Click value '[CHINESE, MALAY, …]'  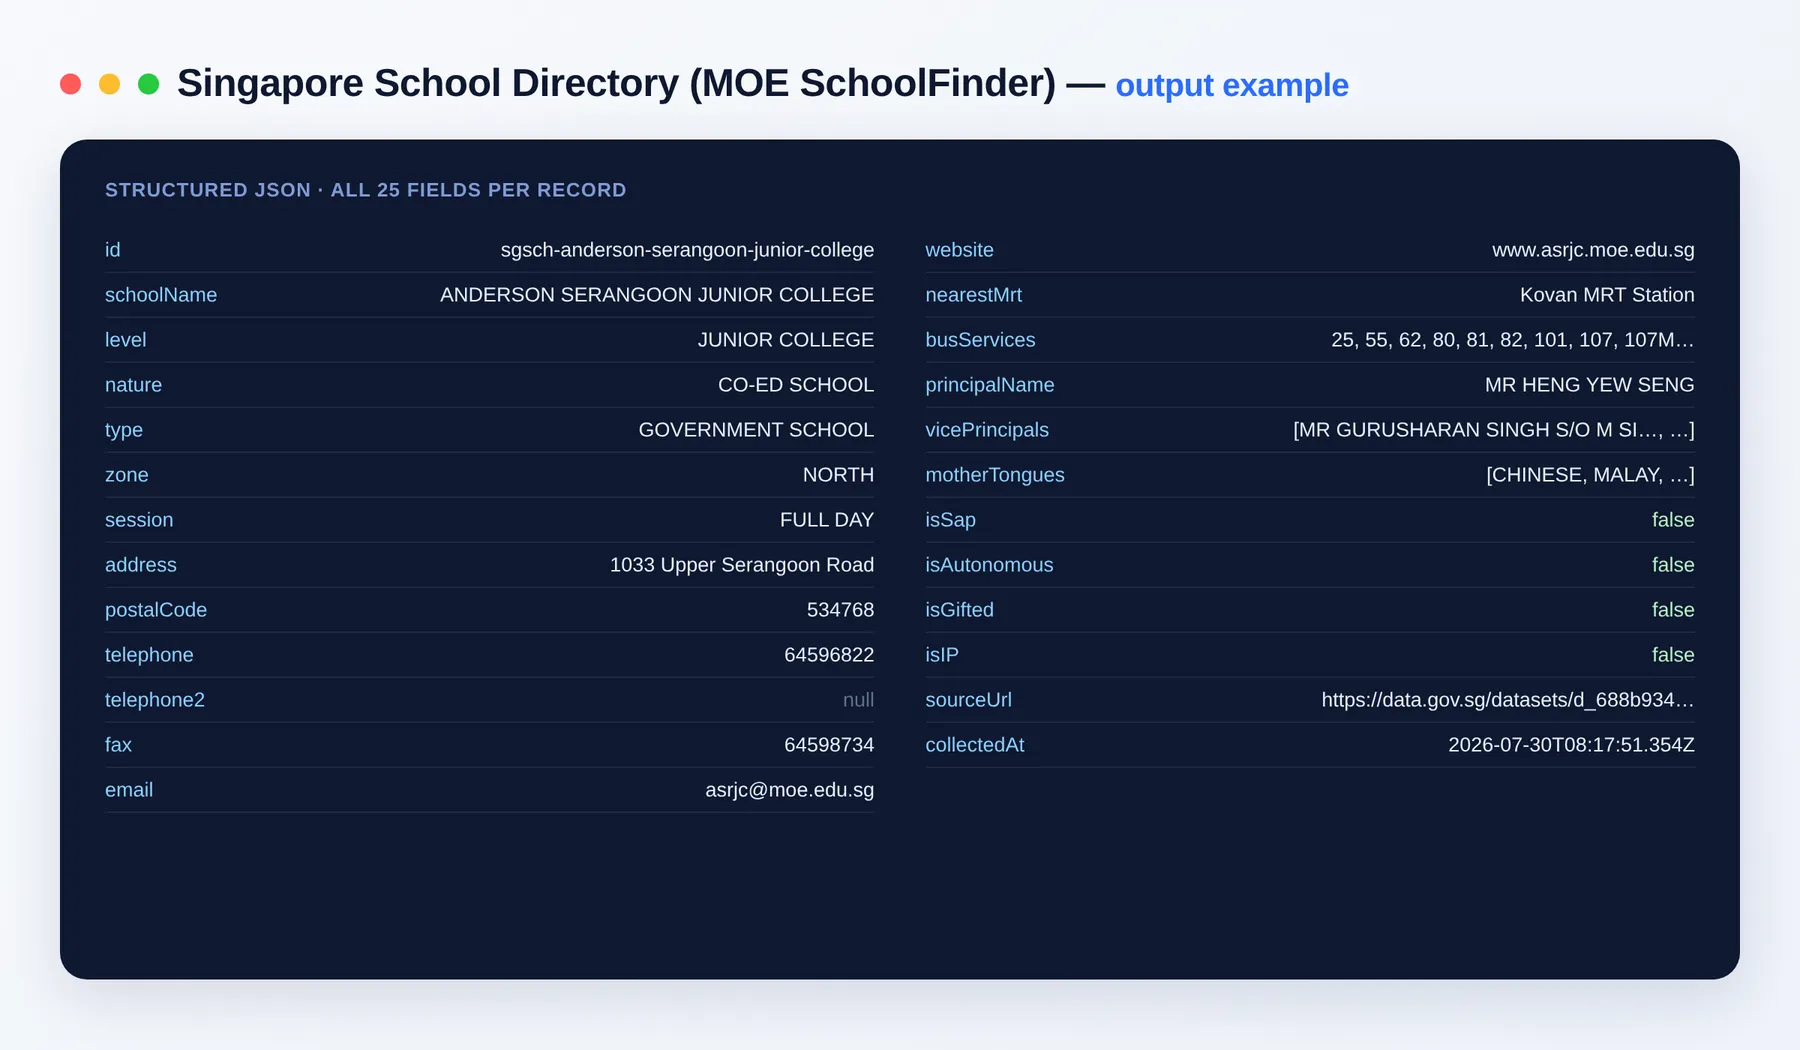[x=1590, y=475]
